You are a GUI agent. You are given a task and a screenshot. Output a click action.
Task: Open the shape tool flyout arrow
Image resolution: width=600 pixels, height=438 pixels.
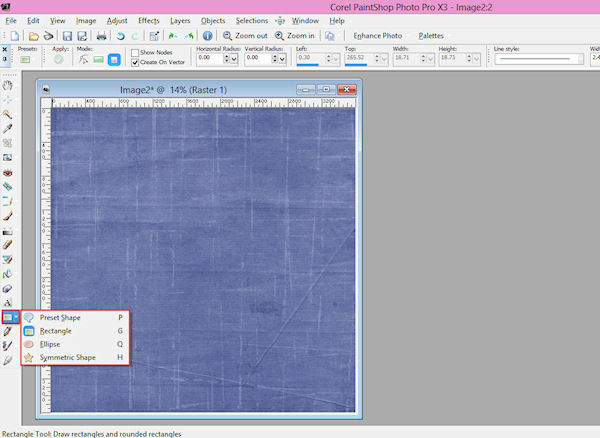point(16,317)
